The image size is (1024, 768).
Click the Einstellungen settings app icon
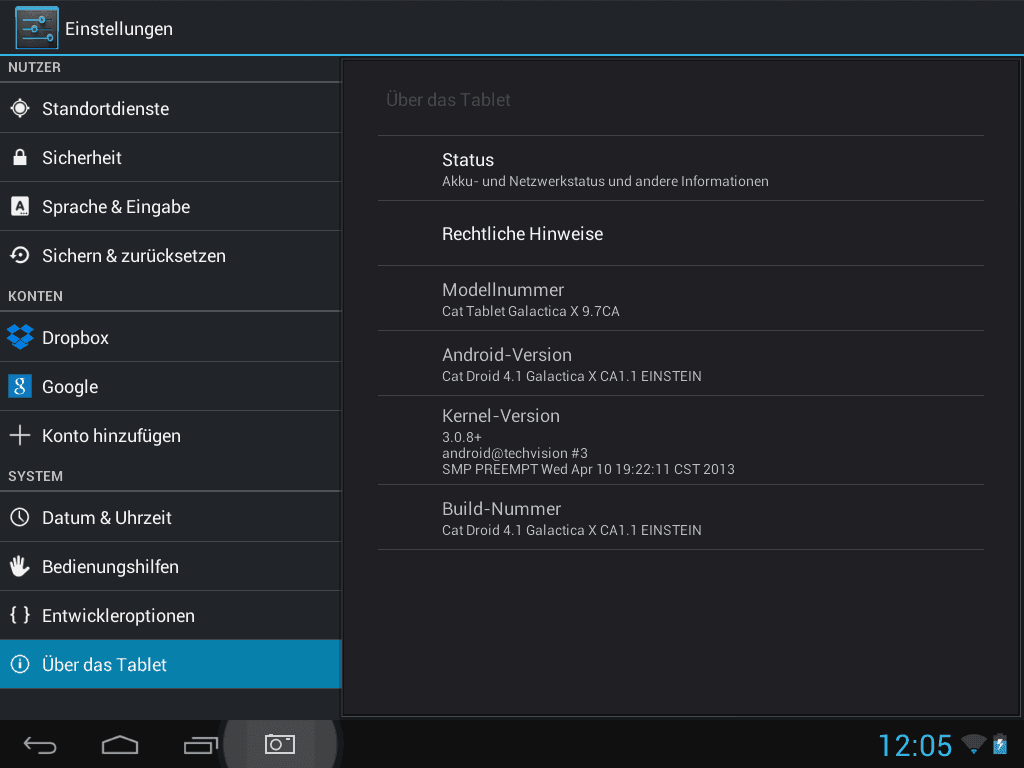coord(37,27)
